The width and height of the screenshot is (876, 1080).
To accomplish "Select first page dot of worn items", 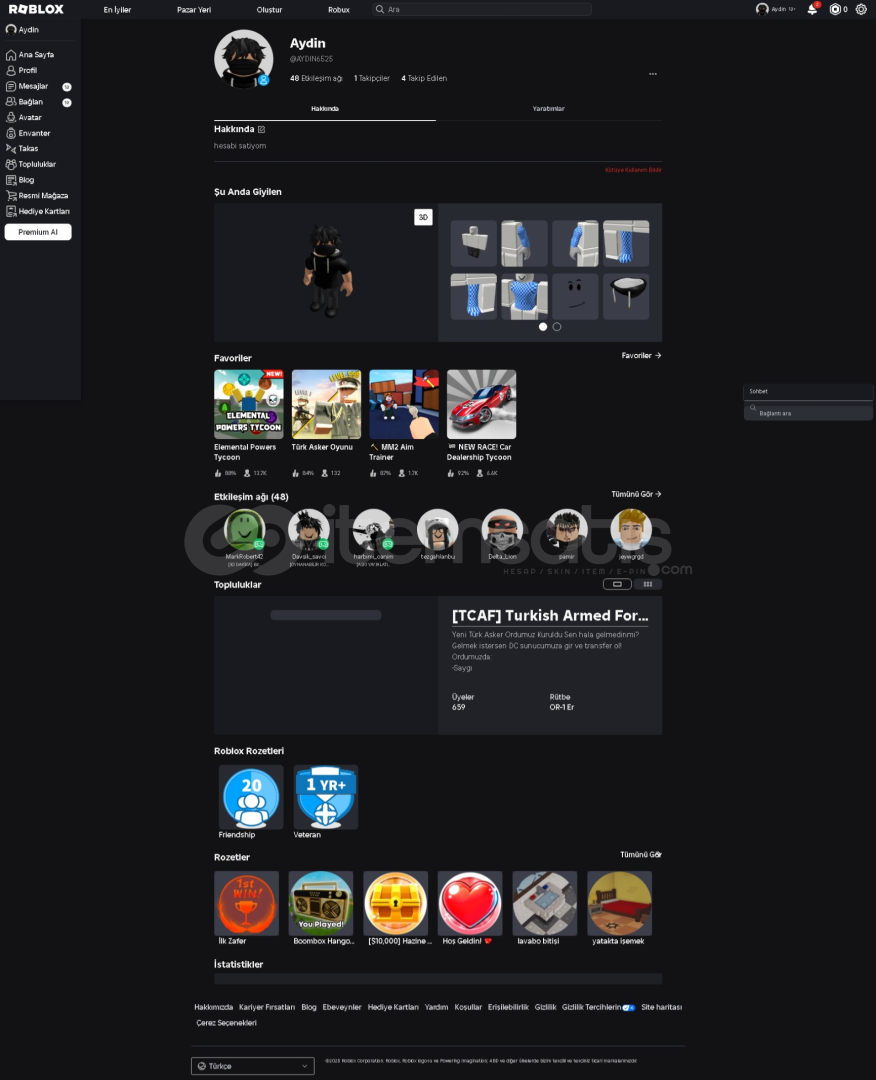I will pos(543,326).
